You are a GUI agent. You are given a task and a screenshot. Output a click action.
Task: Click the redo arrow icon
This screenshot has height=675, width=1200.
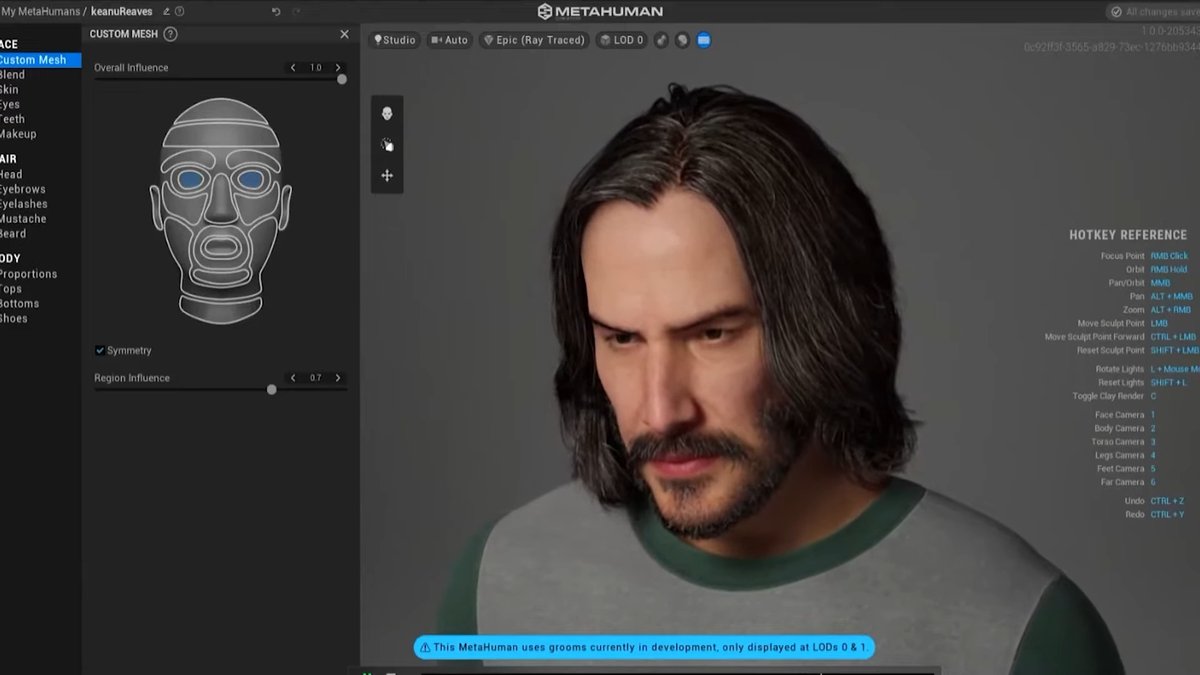pos(296,12)
